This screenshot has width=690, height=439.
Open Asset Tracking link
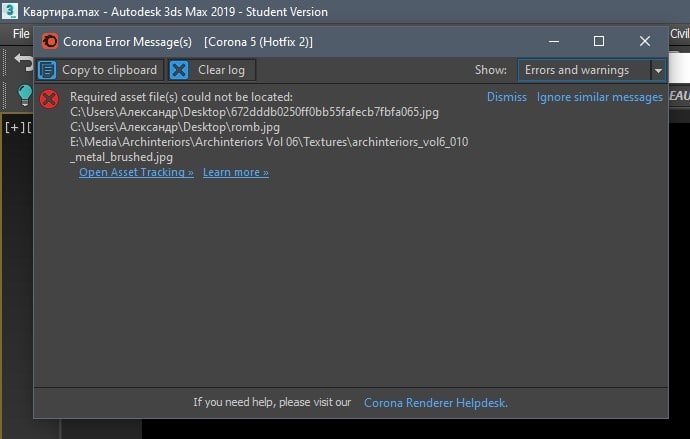136,172
